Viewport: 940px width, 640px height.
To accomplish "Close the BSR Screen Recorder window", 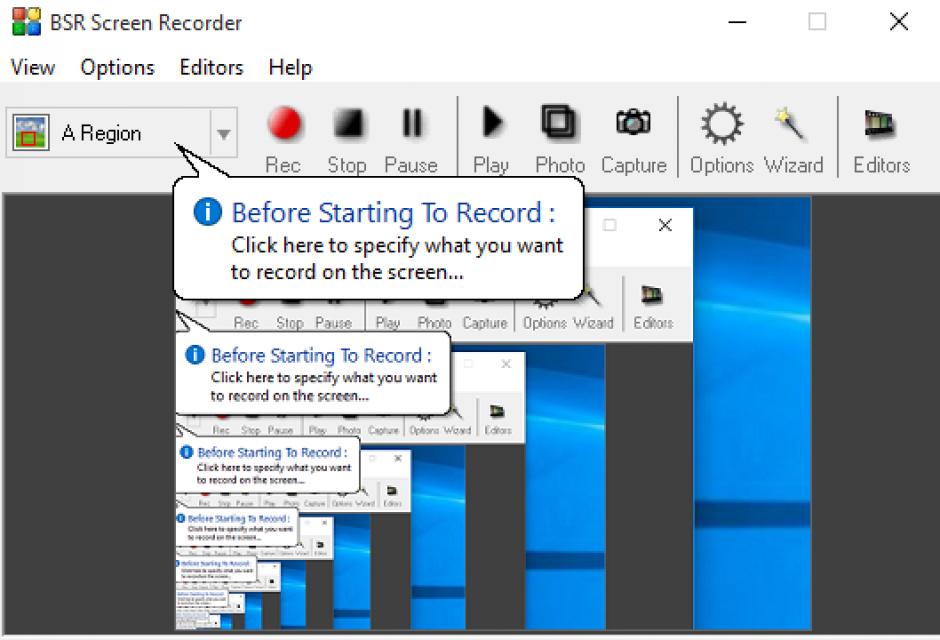I will (899, 22).
